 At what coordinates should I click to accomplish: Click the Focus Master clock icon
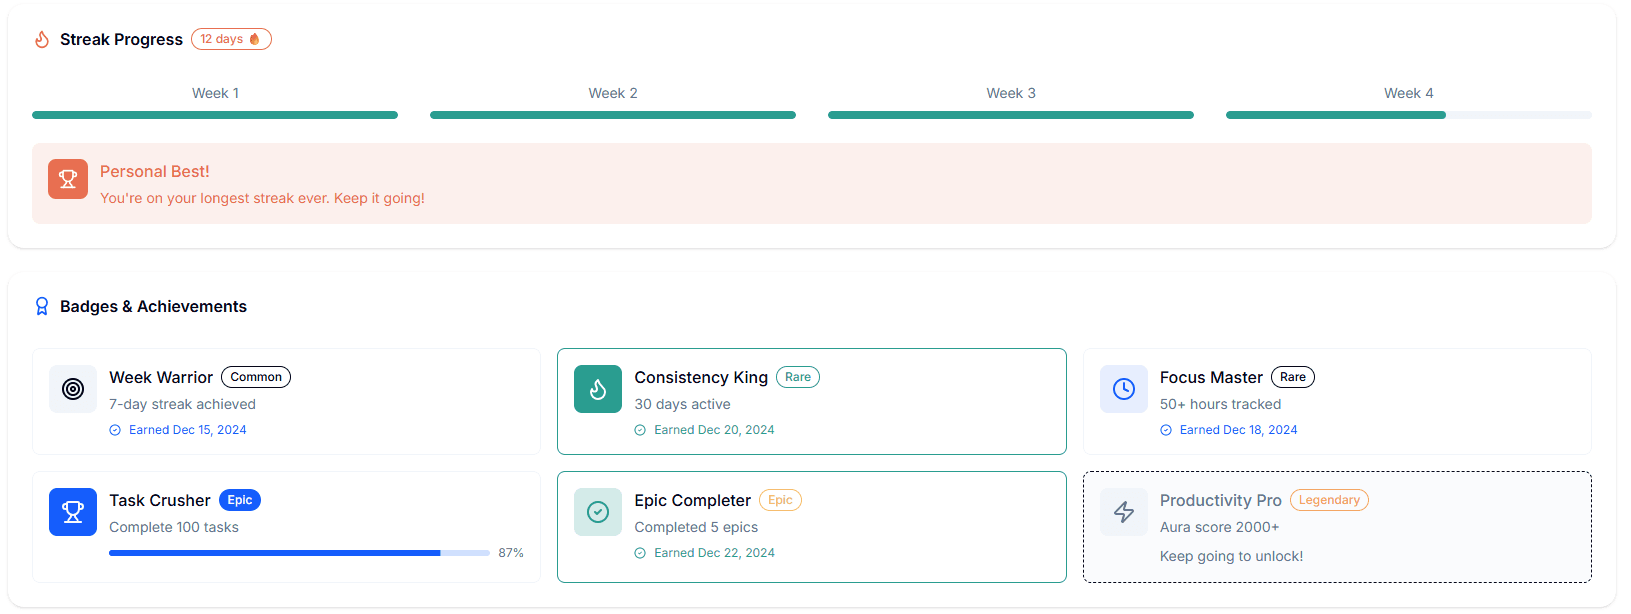1124,389
